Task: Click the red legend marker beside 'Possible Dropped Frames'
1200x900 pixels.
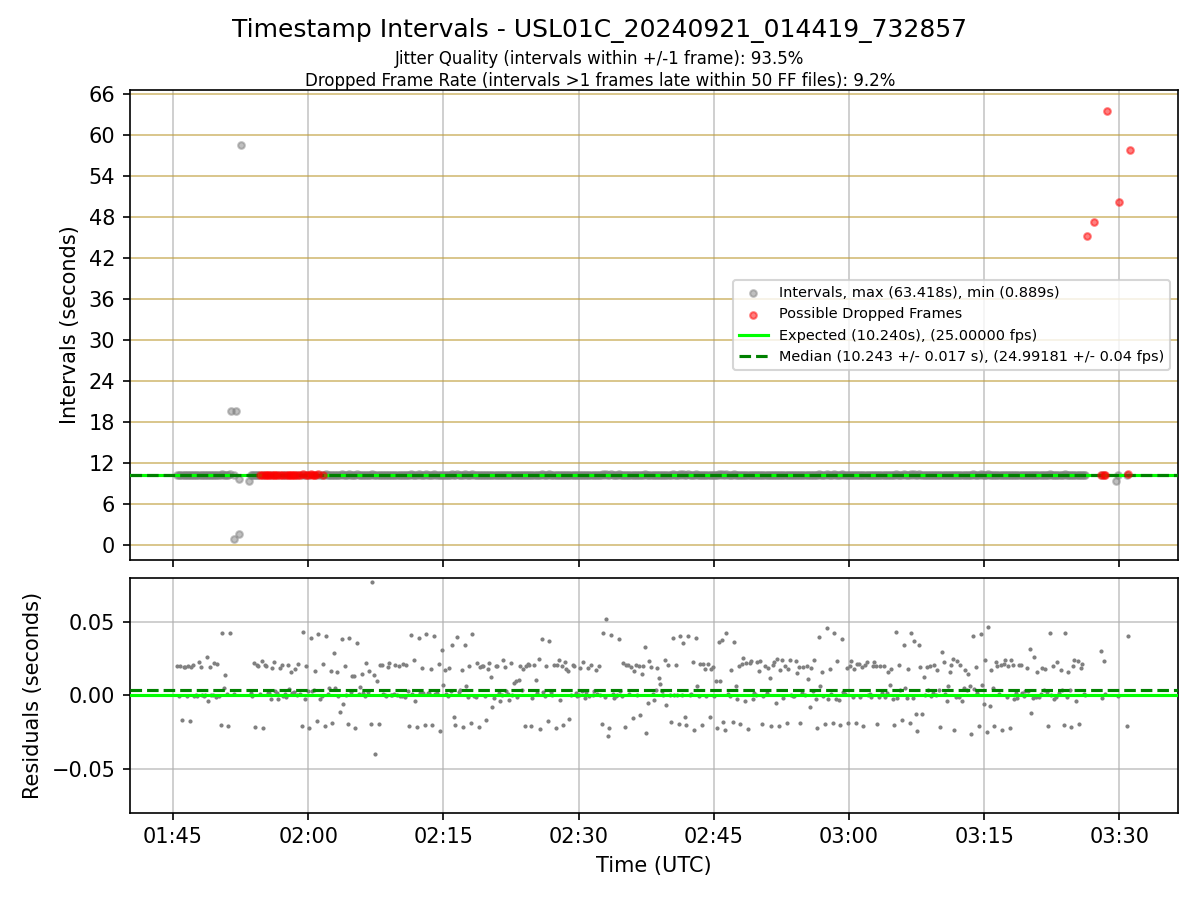Action: pyautogui.click(x=753, y=314)
